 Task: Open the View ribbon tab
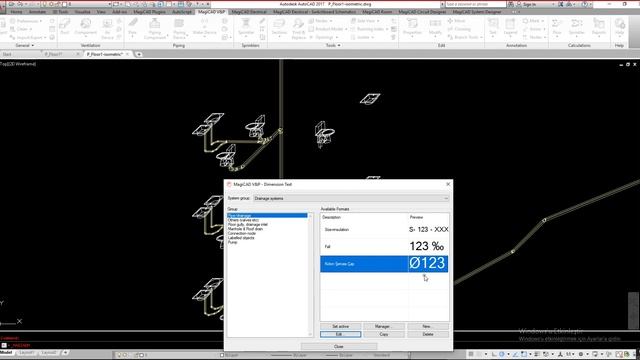click(x=101, y=12)
